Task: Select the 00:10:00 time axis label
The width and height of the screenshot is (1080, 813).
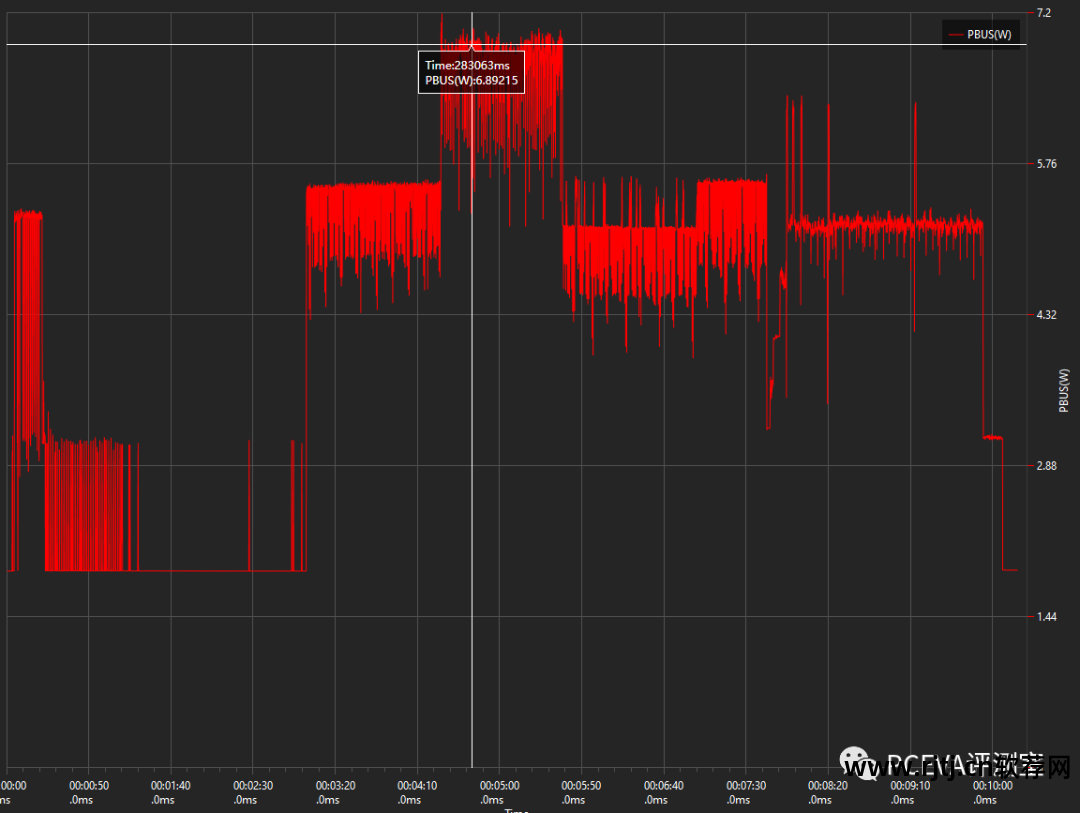Action: click(992, 787)
